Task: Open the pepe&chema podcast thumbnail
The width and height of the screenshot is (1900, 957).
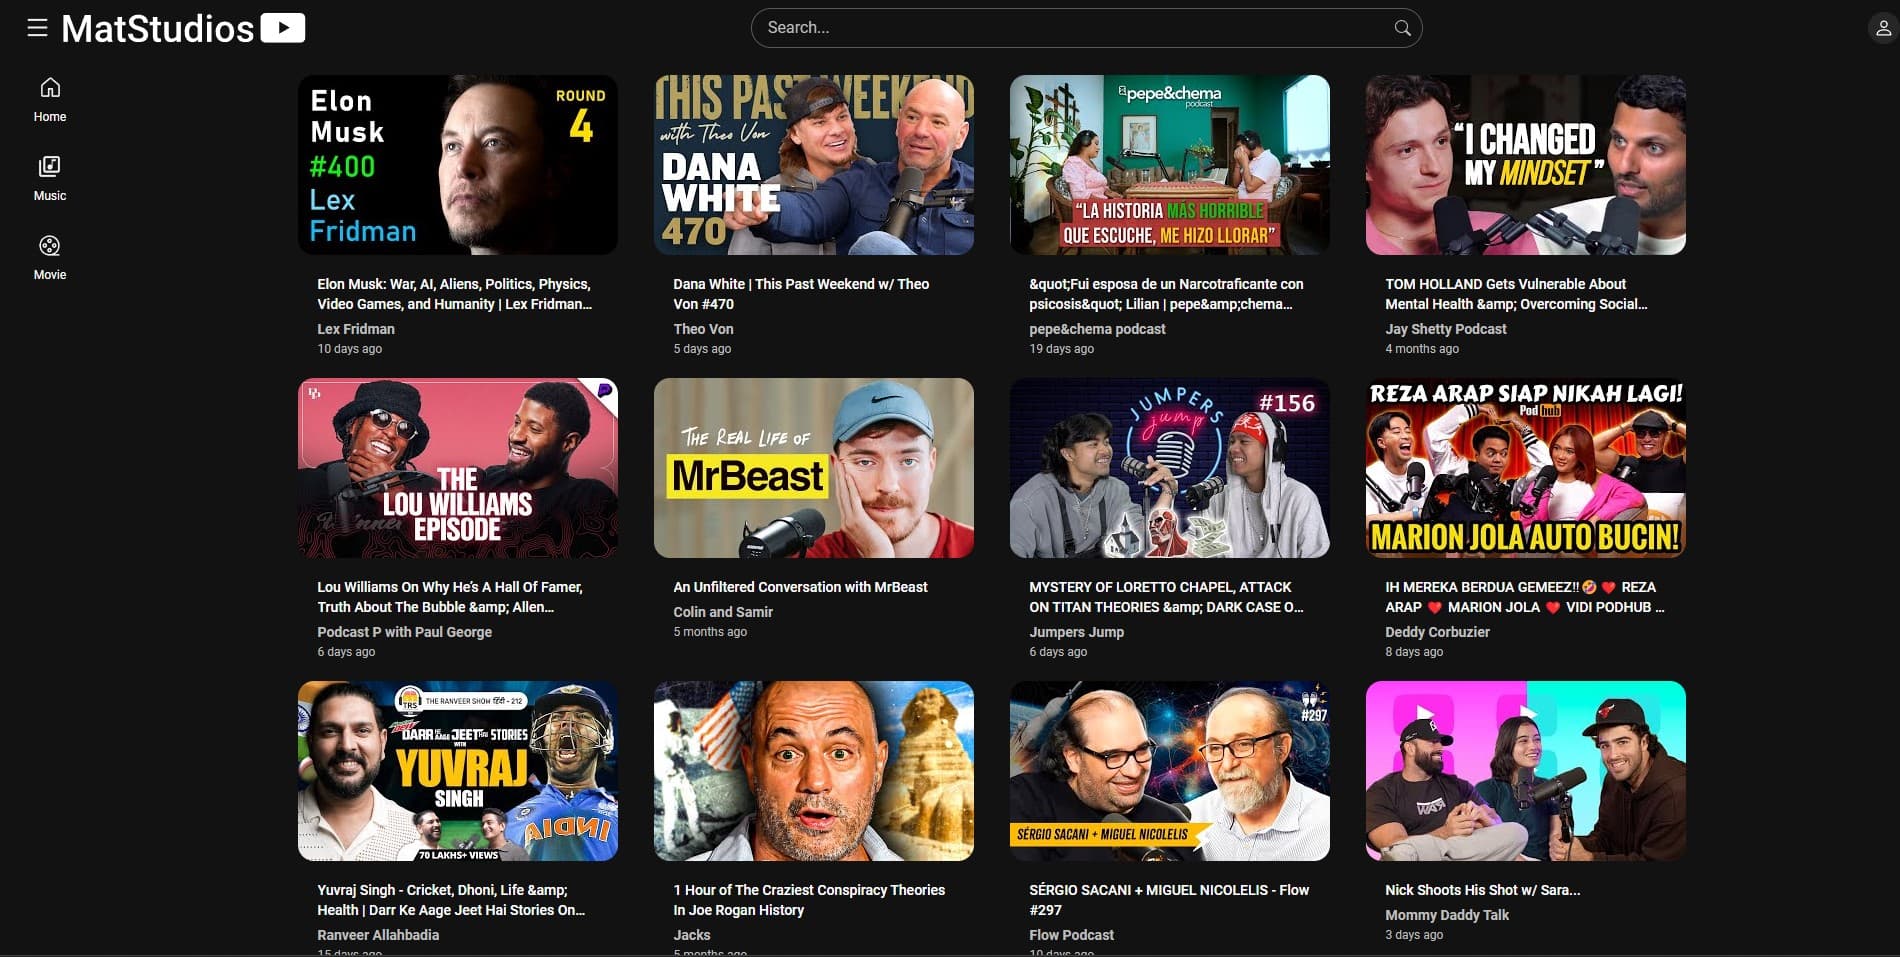Action: pyautogui.click(x=1170, y=165)
